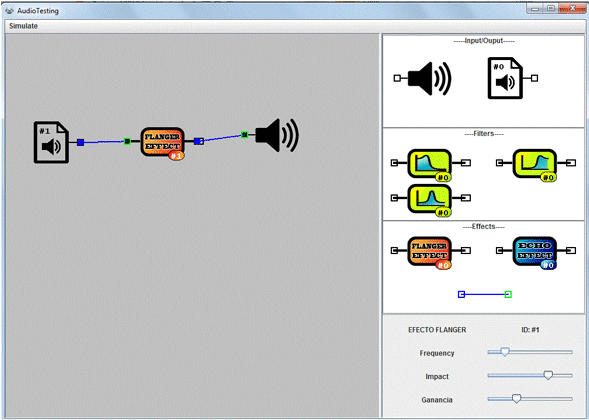Click the audio file #1 node on canvas
Viewport: 589px width, 420px height.
[x=51, y=142]
